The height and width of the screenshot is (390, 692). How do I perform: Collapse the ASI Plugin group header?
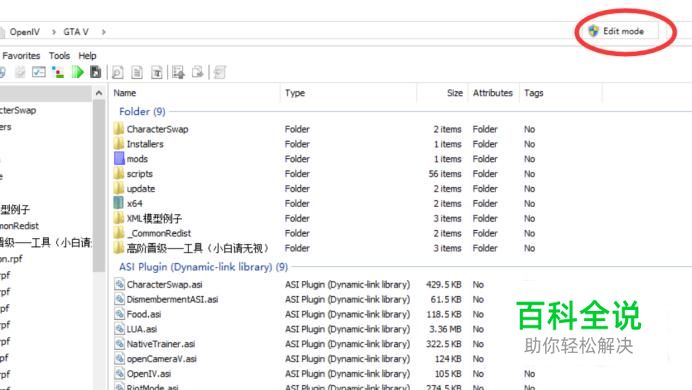[x=203, y=267]
